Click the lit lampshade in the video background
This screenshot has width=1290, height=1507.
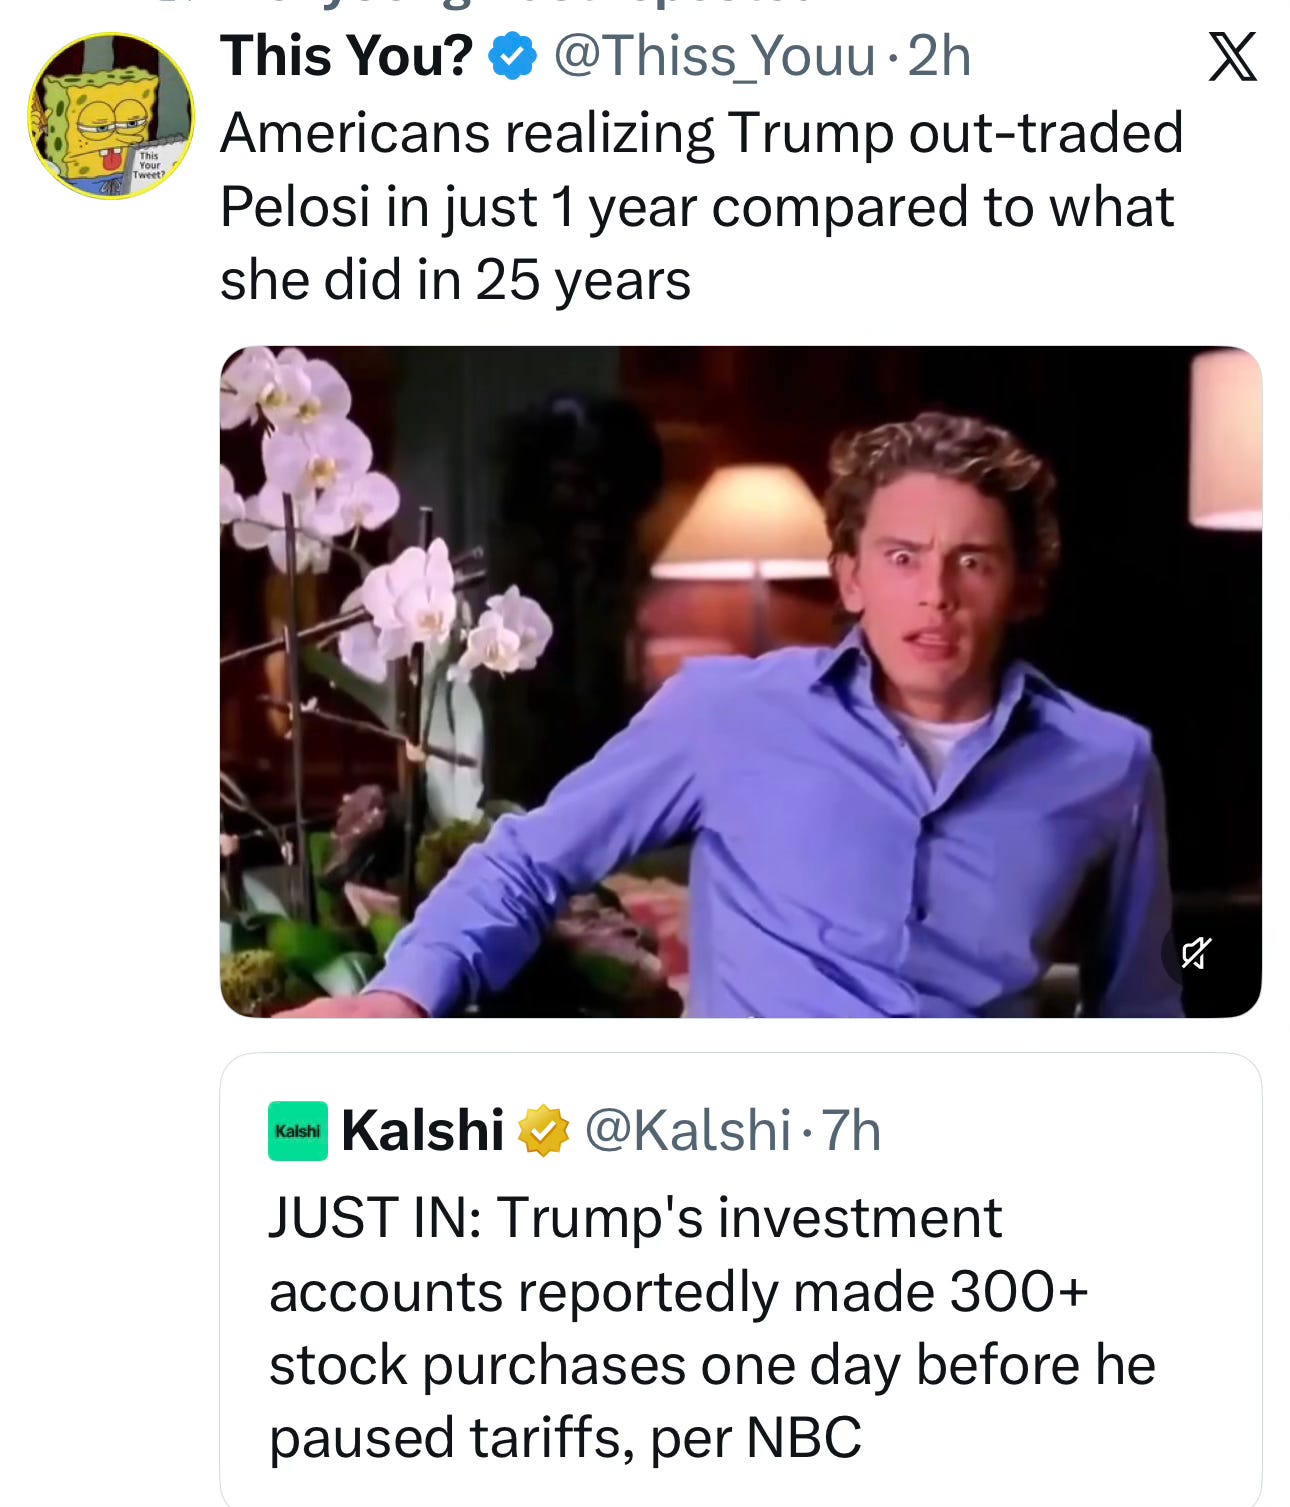click(745, 520)
